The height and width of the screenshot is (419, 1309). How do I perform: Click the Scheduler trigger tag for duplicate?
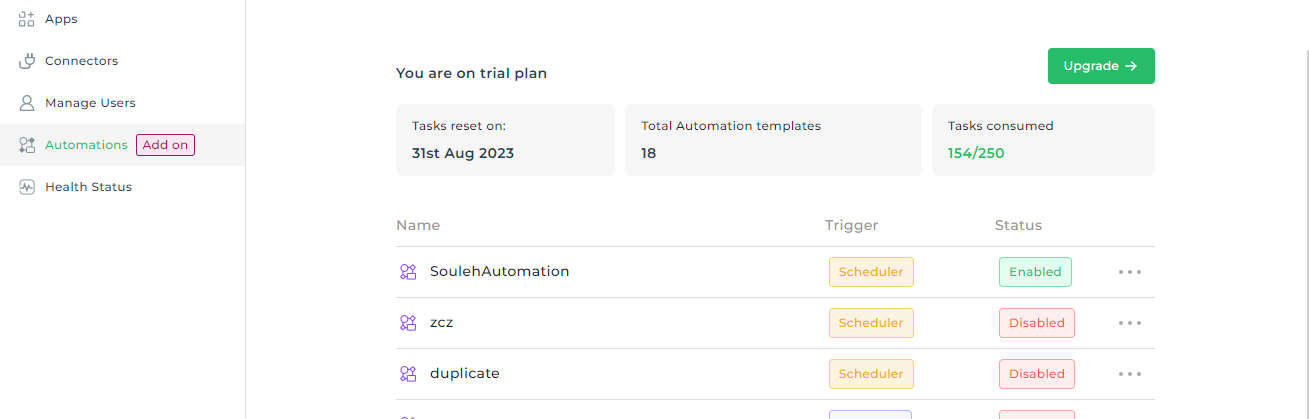pos(871,374)
